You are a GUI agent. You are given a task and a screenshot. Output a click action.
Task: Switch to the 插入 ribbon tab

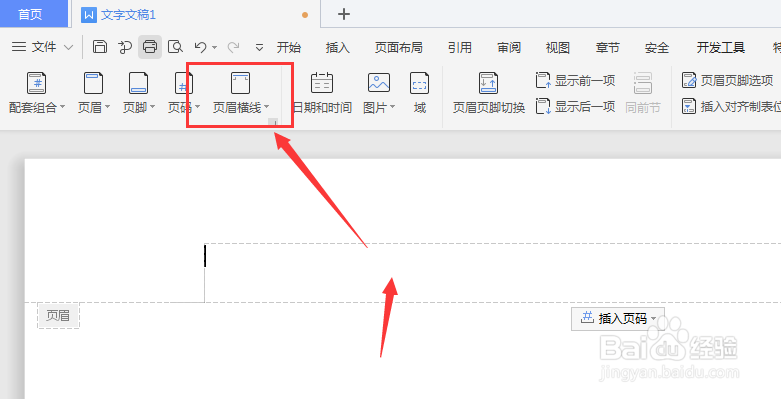(338, 47)
